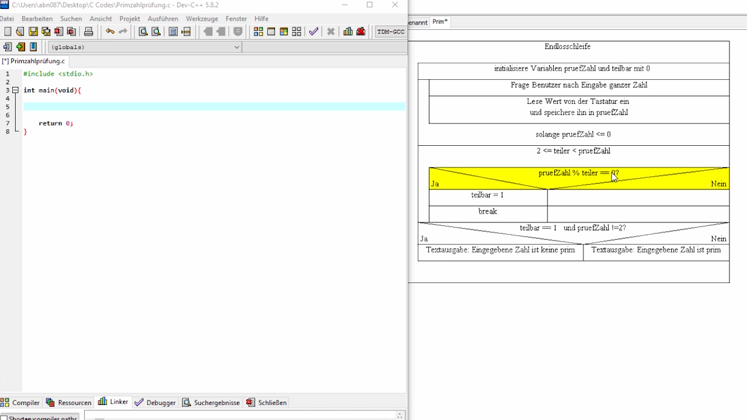Screen dimensions: 747x420
Task: Click the debug icon in toolbar
Action: (x=361, y=32)
